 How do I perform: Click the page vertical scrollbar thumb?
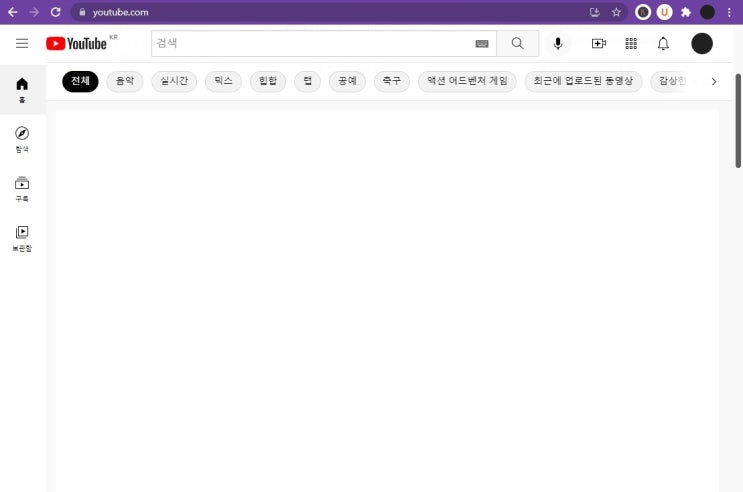(x=738, y=121)
